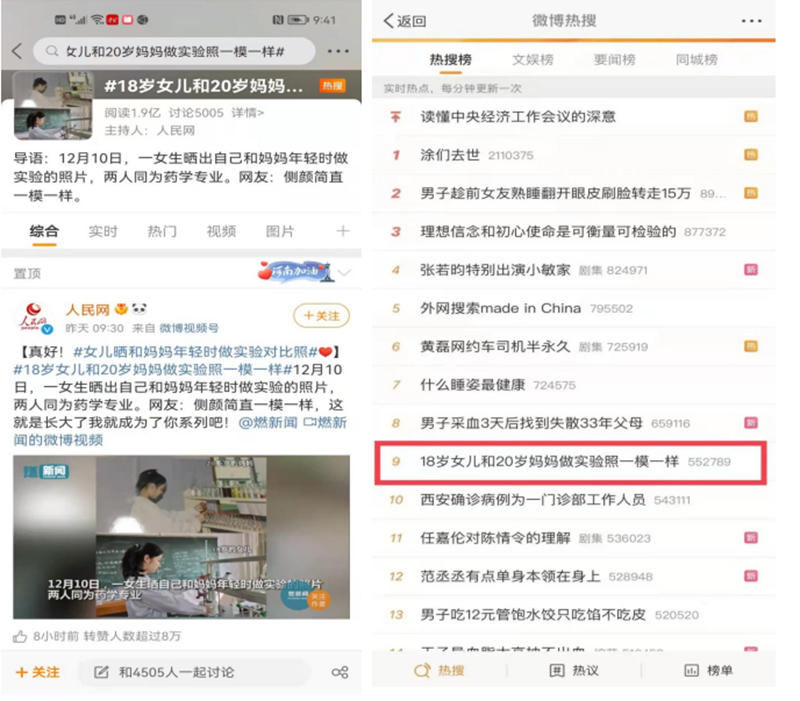
Task: Click the search field with hashtag query
Action: [178, 51]
